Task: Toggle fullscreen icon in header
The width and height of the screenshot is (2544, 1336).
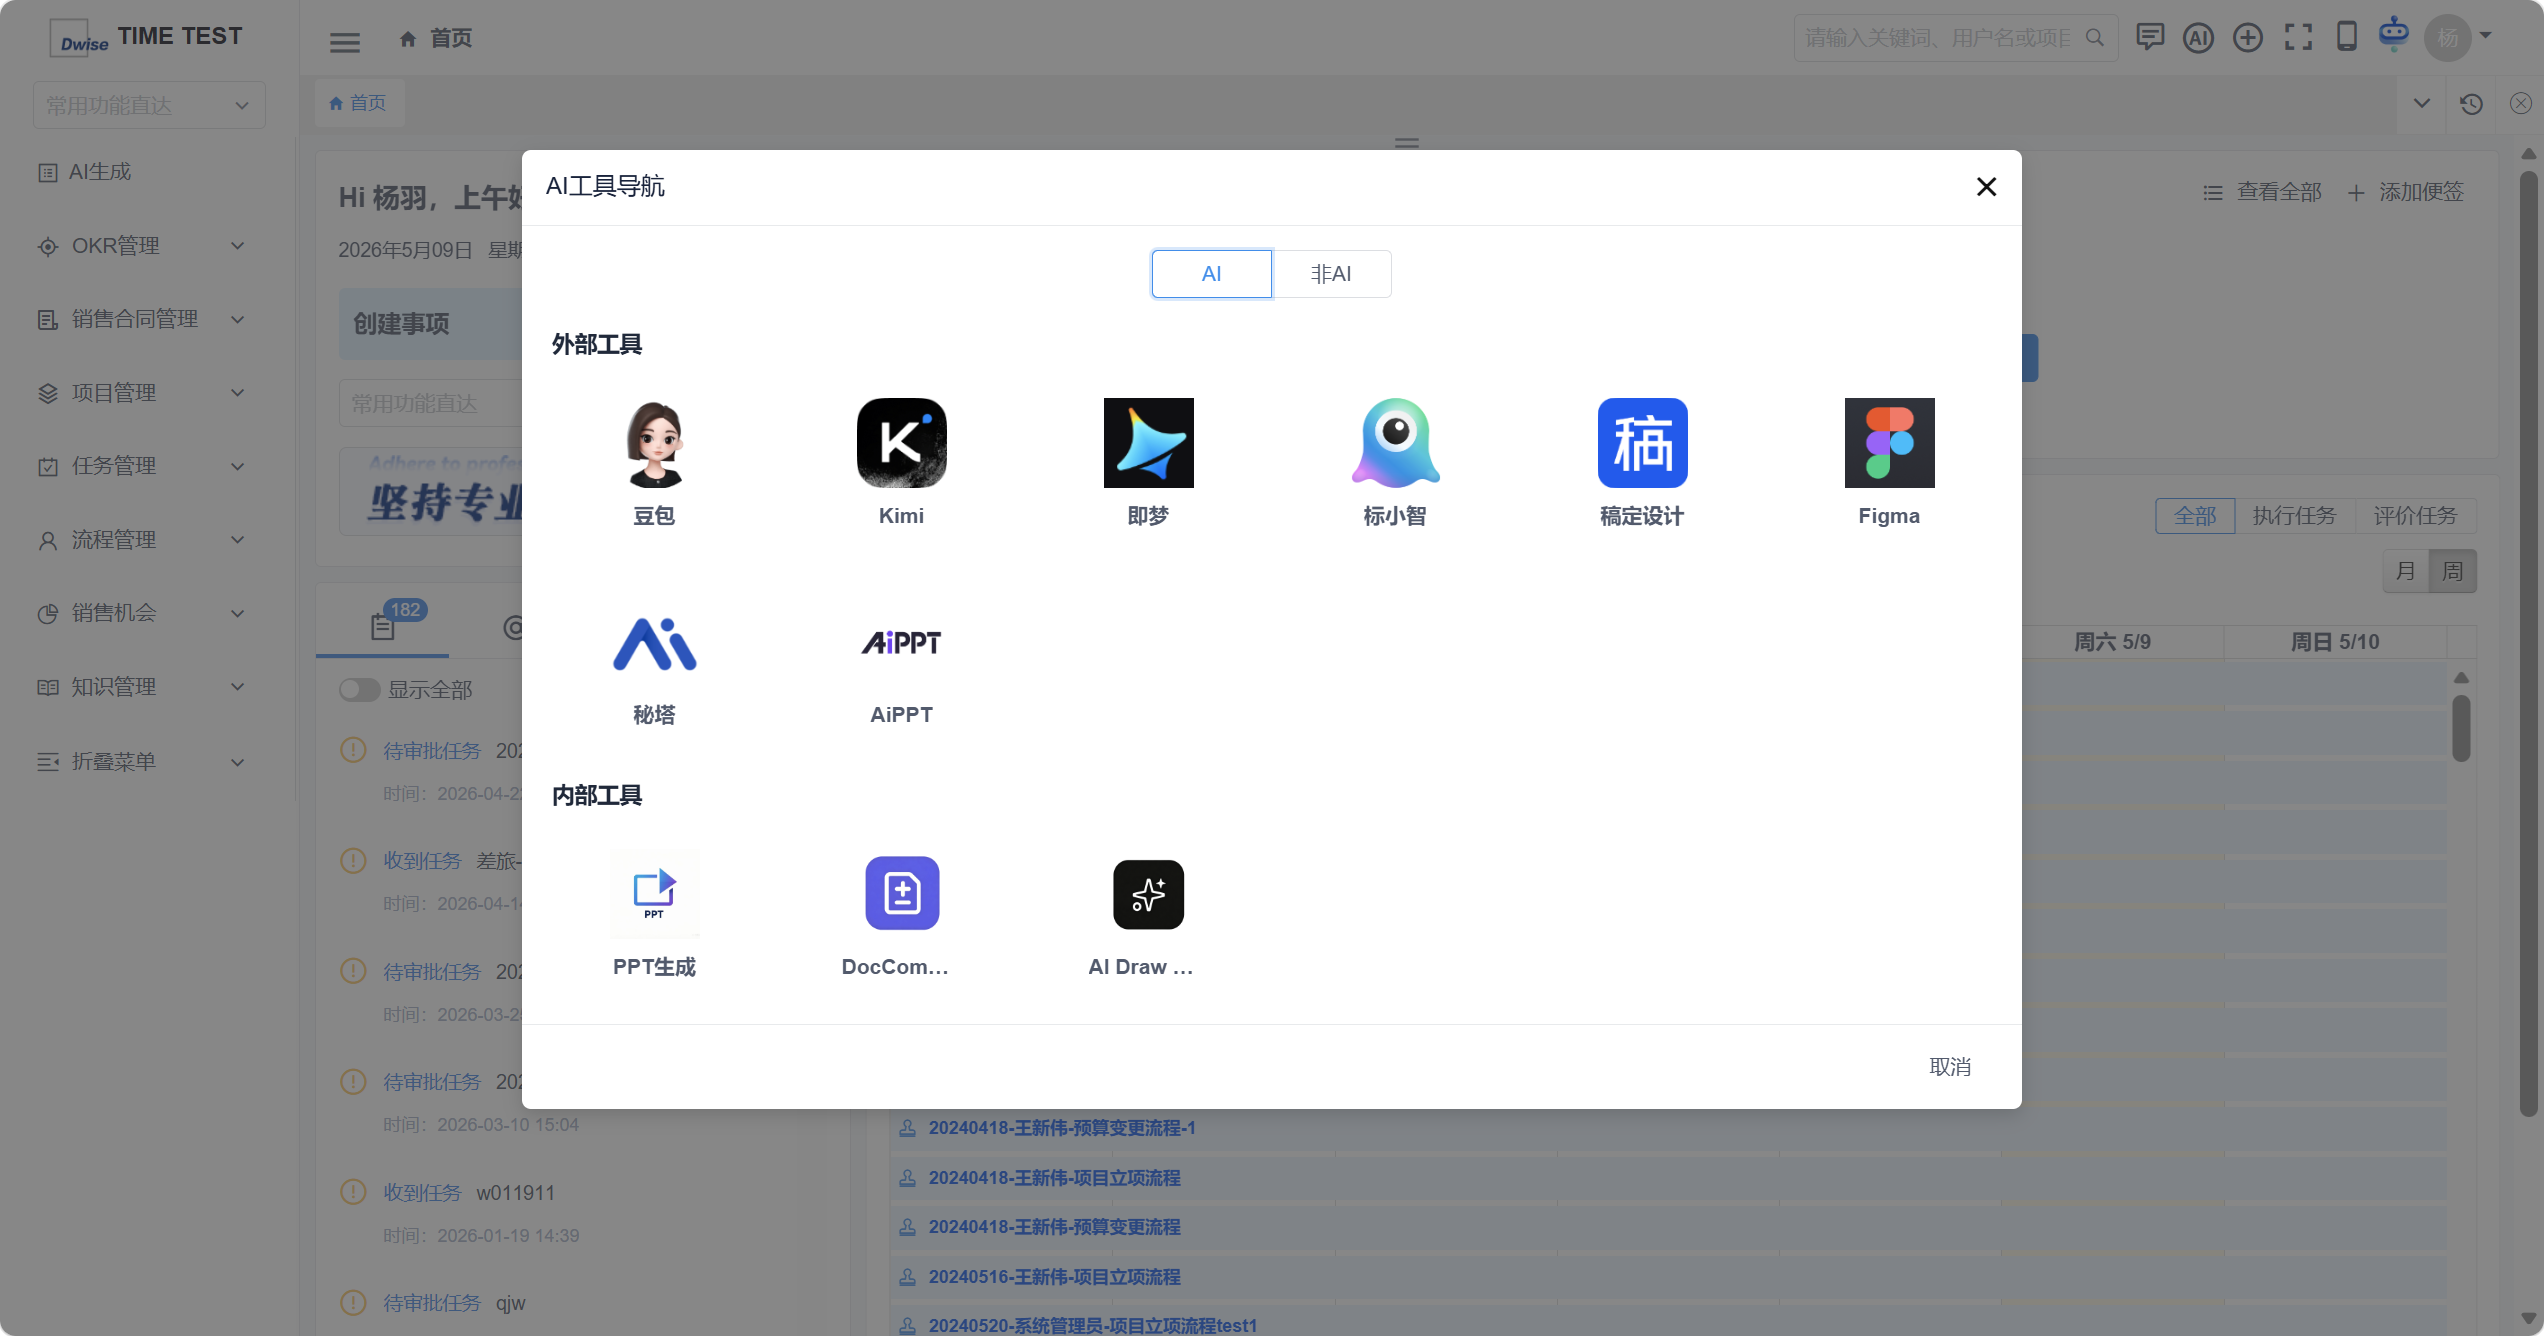Action: [2298, 38]
